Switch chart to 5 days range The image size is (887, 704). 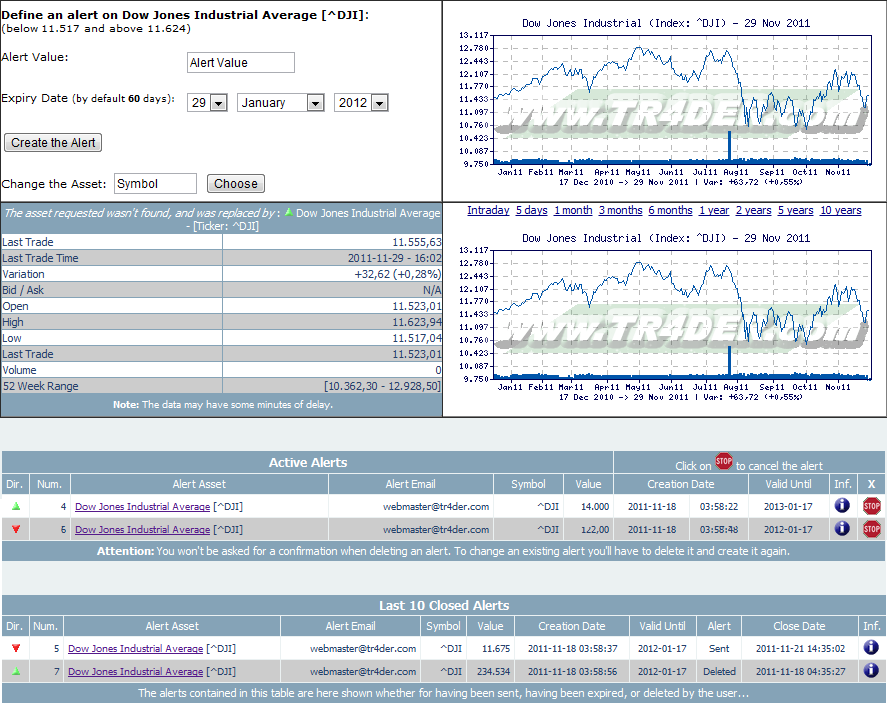pos(532,210)
